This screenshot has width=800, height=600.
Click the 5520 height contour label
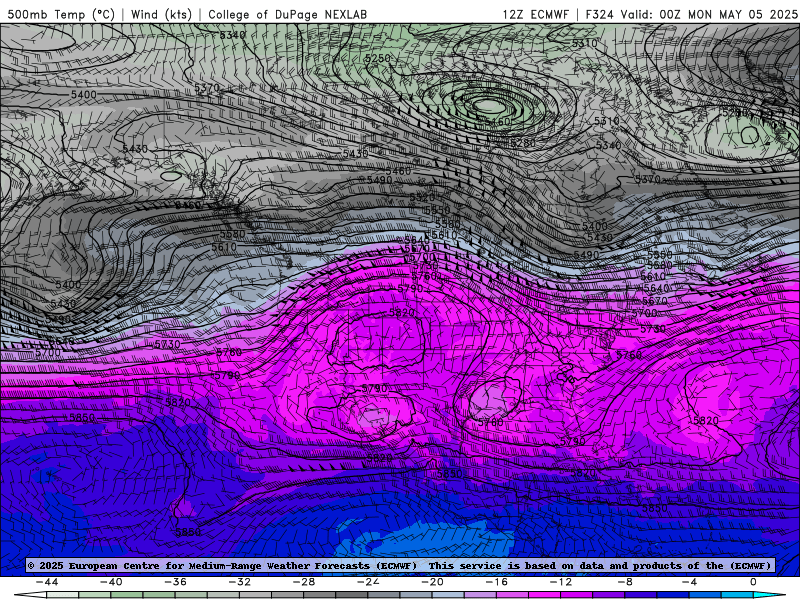tap(422, 197)
